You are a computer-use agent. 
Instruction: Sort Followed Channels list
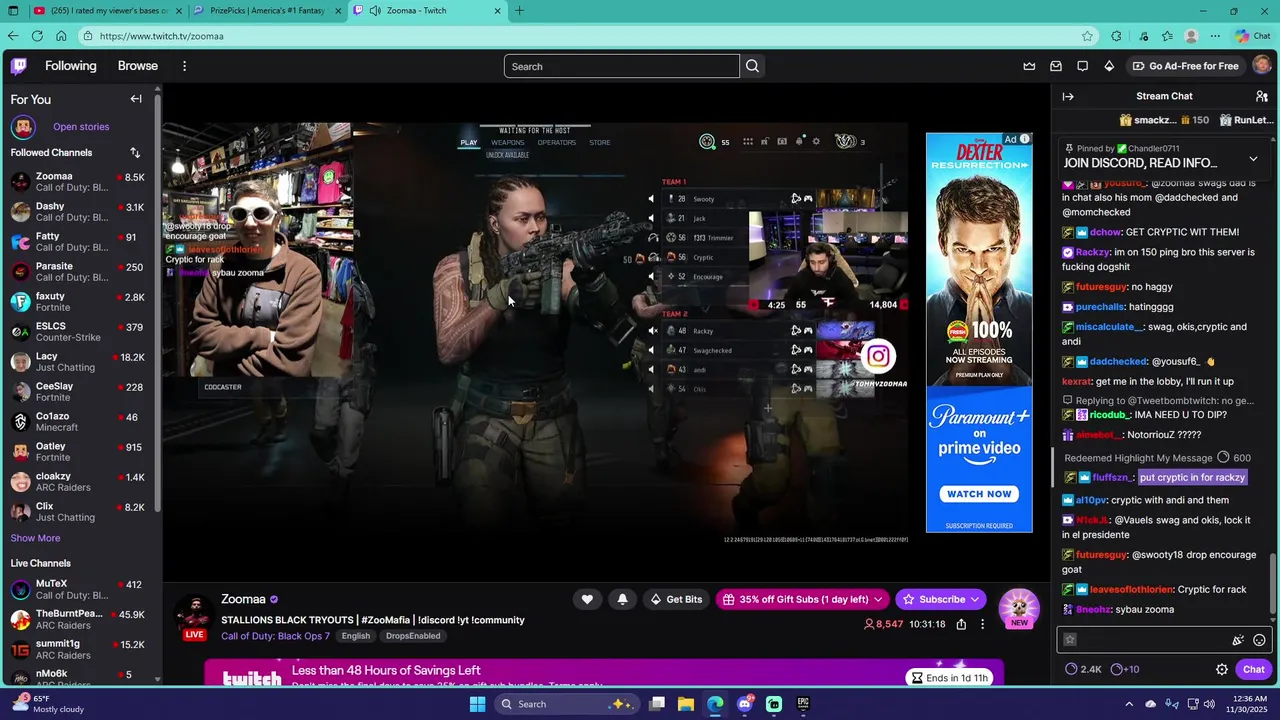click(x=135, y=153)
